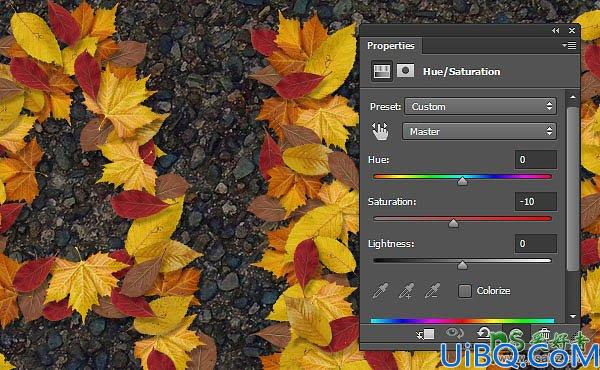The height and width of the screenshot is (370, 600).
Task: Collapse the Properties panel with double-arrow icon
Action: coord(556,31)
